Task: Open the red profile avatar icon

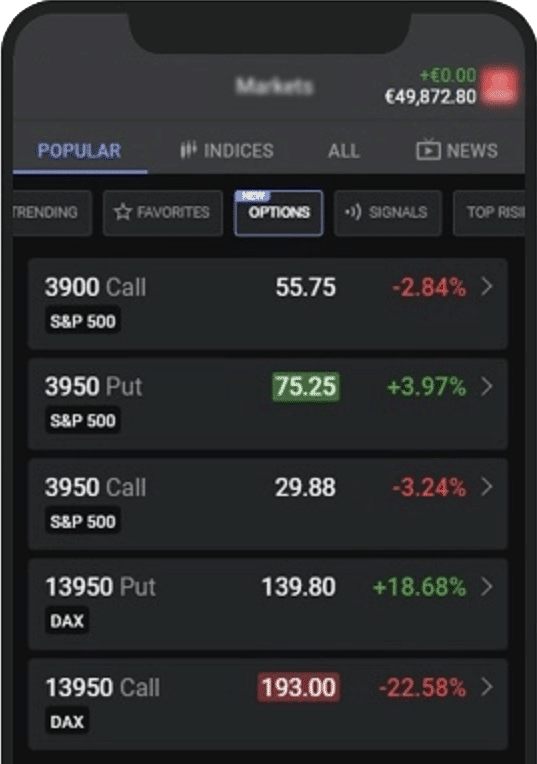Action: 499,87
